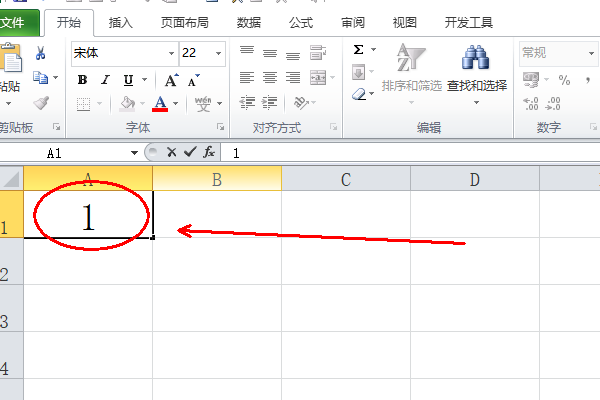Decrease indent icon

(247, 103)
